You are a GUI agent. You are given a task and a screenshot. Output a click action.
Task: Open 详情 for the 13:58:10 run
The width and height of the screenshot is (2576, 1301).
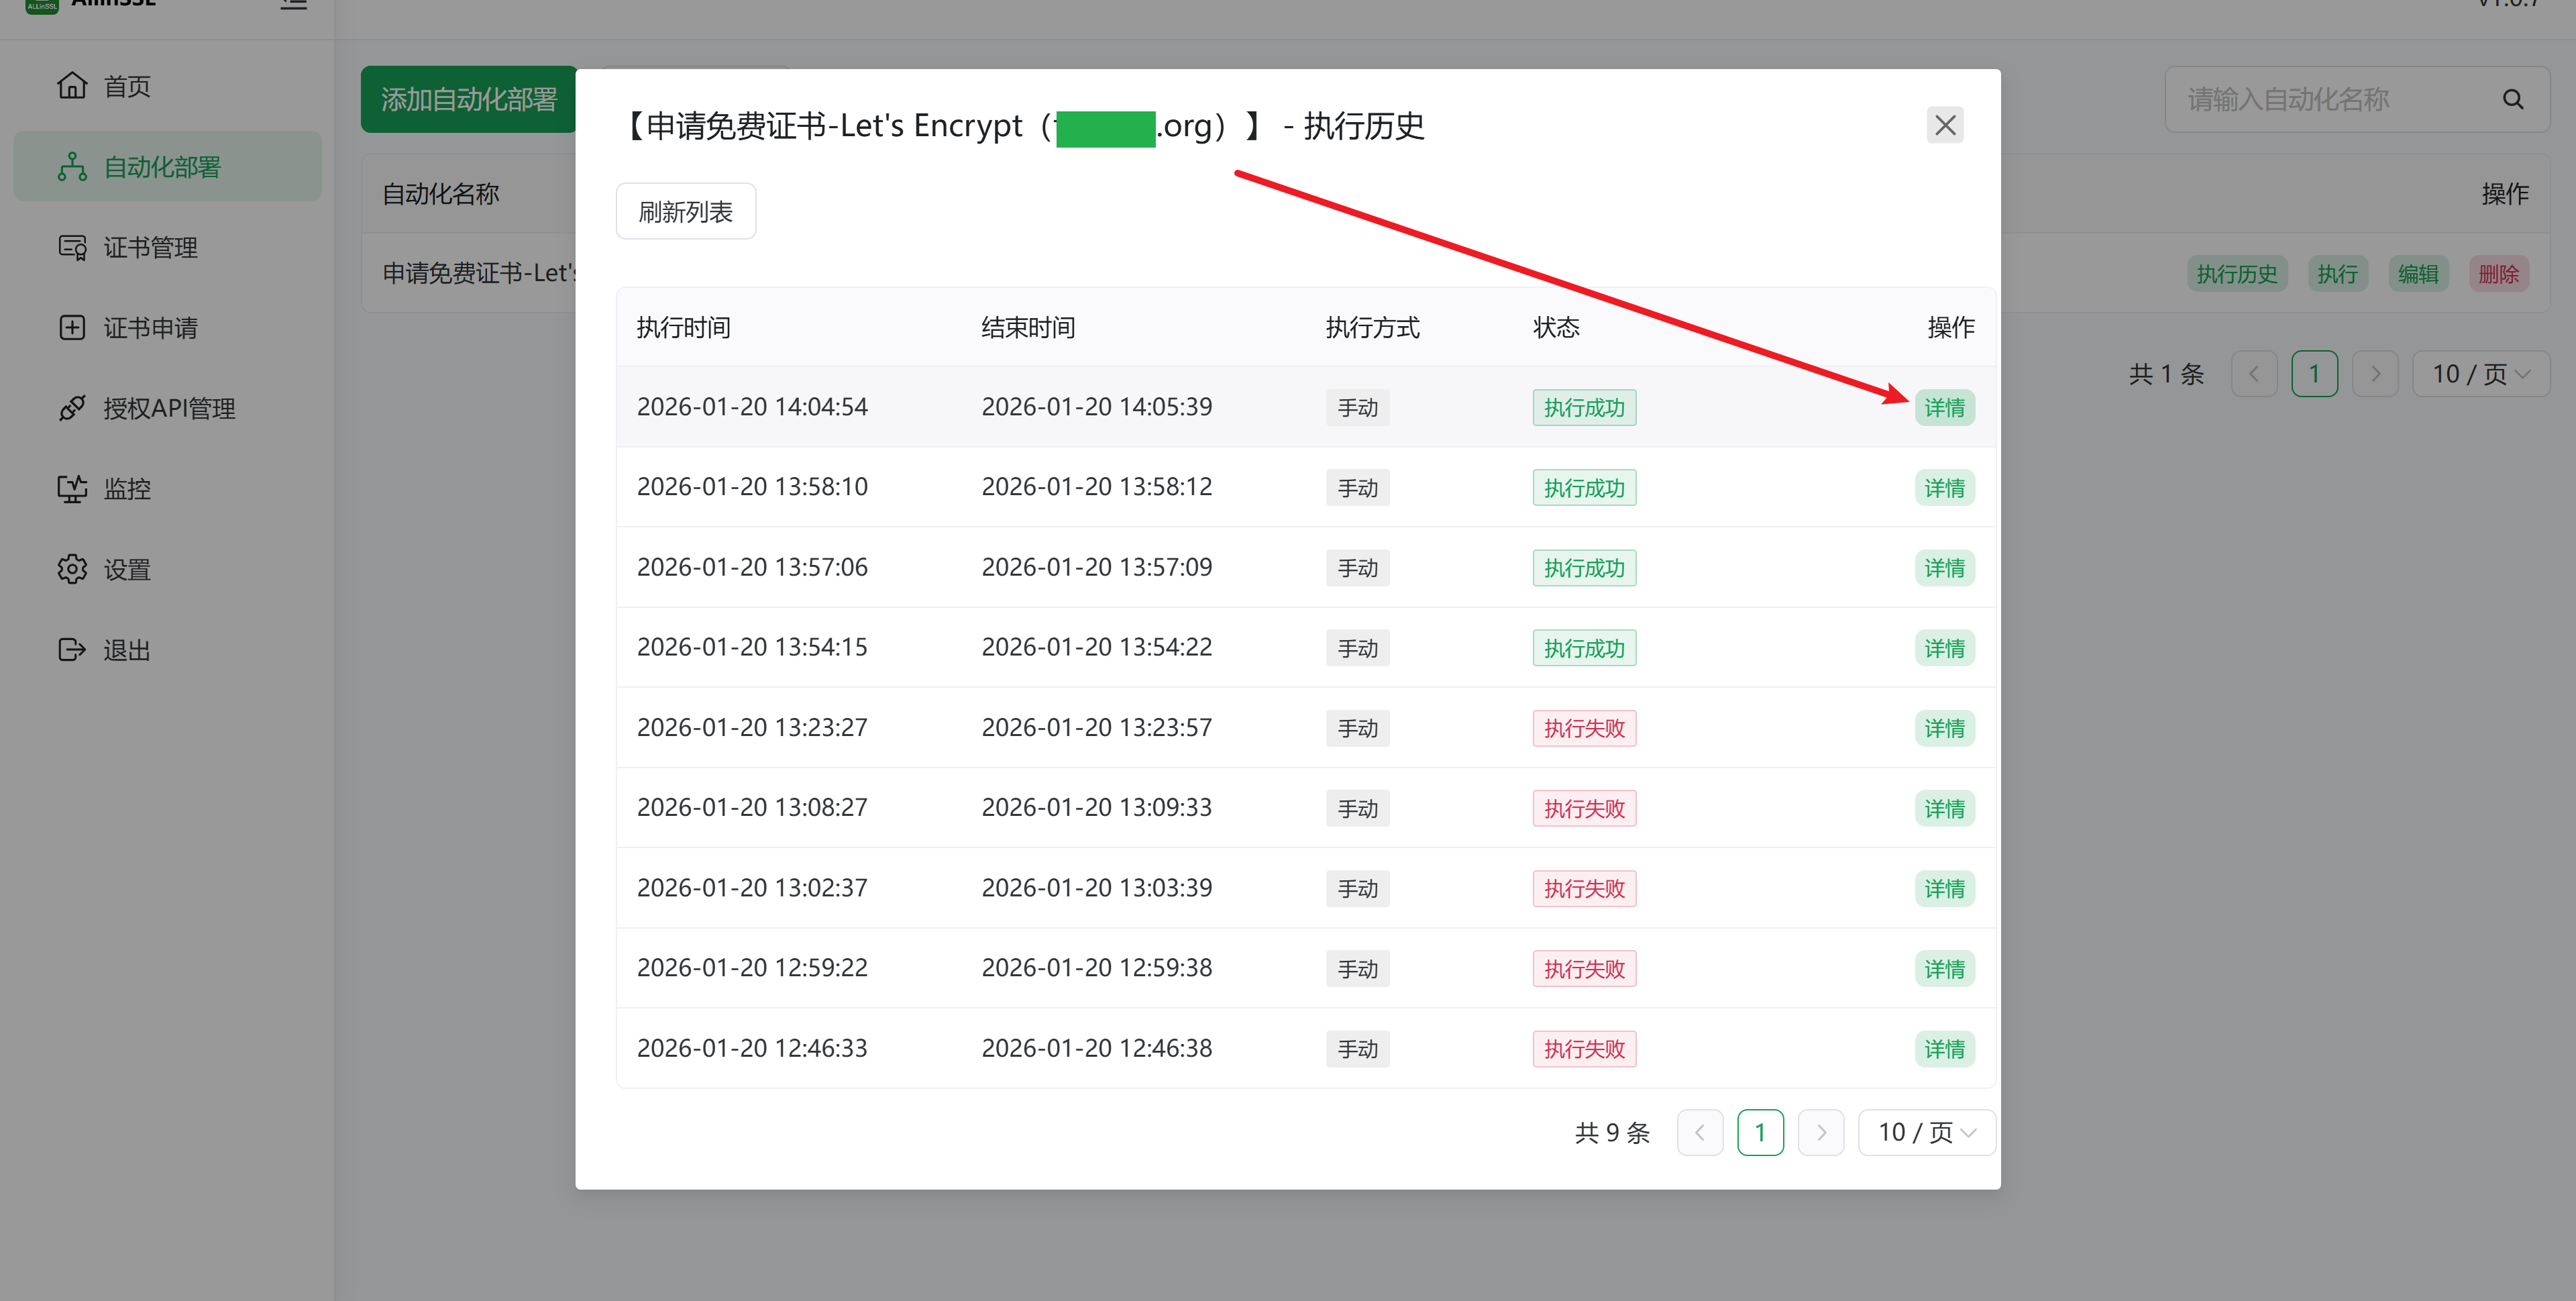coord(1944,488)
